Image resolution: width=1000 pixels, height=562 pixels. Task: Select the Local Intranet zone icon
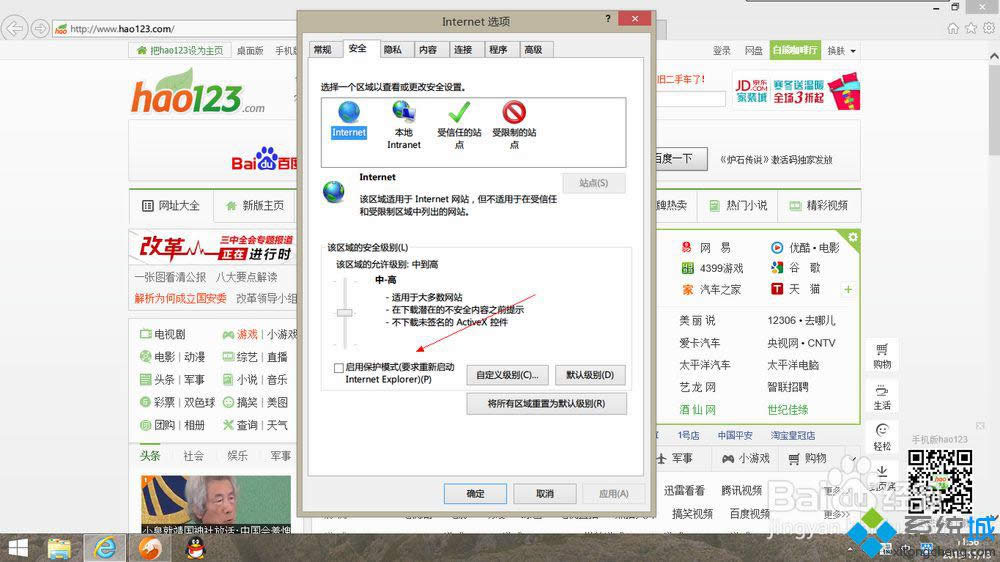point(404,112)
